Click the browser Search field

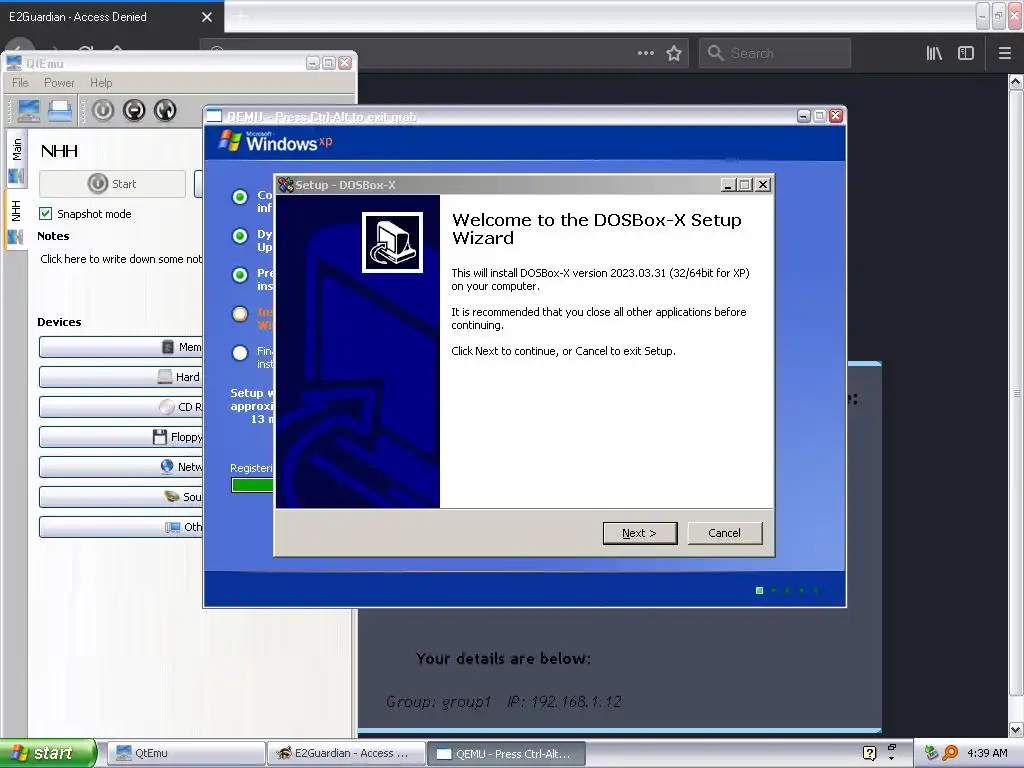[x=775, y=53]
